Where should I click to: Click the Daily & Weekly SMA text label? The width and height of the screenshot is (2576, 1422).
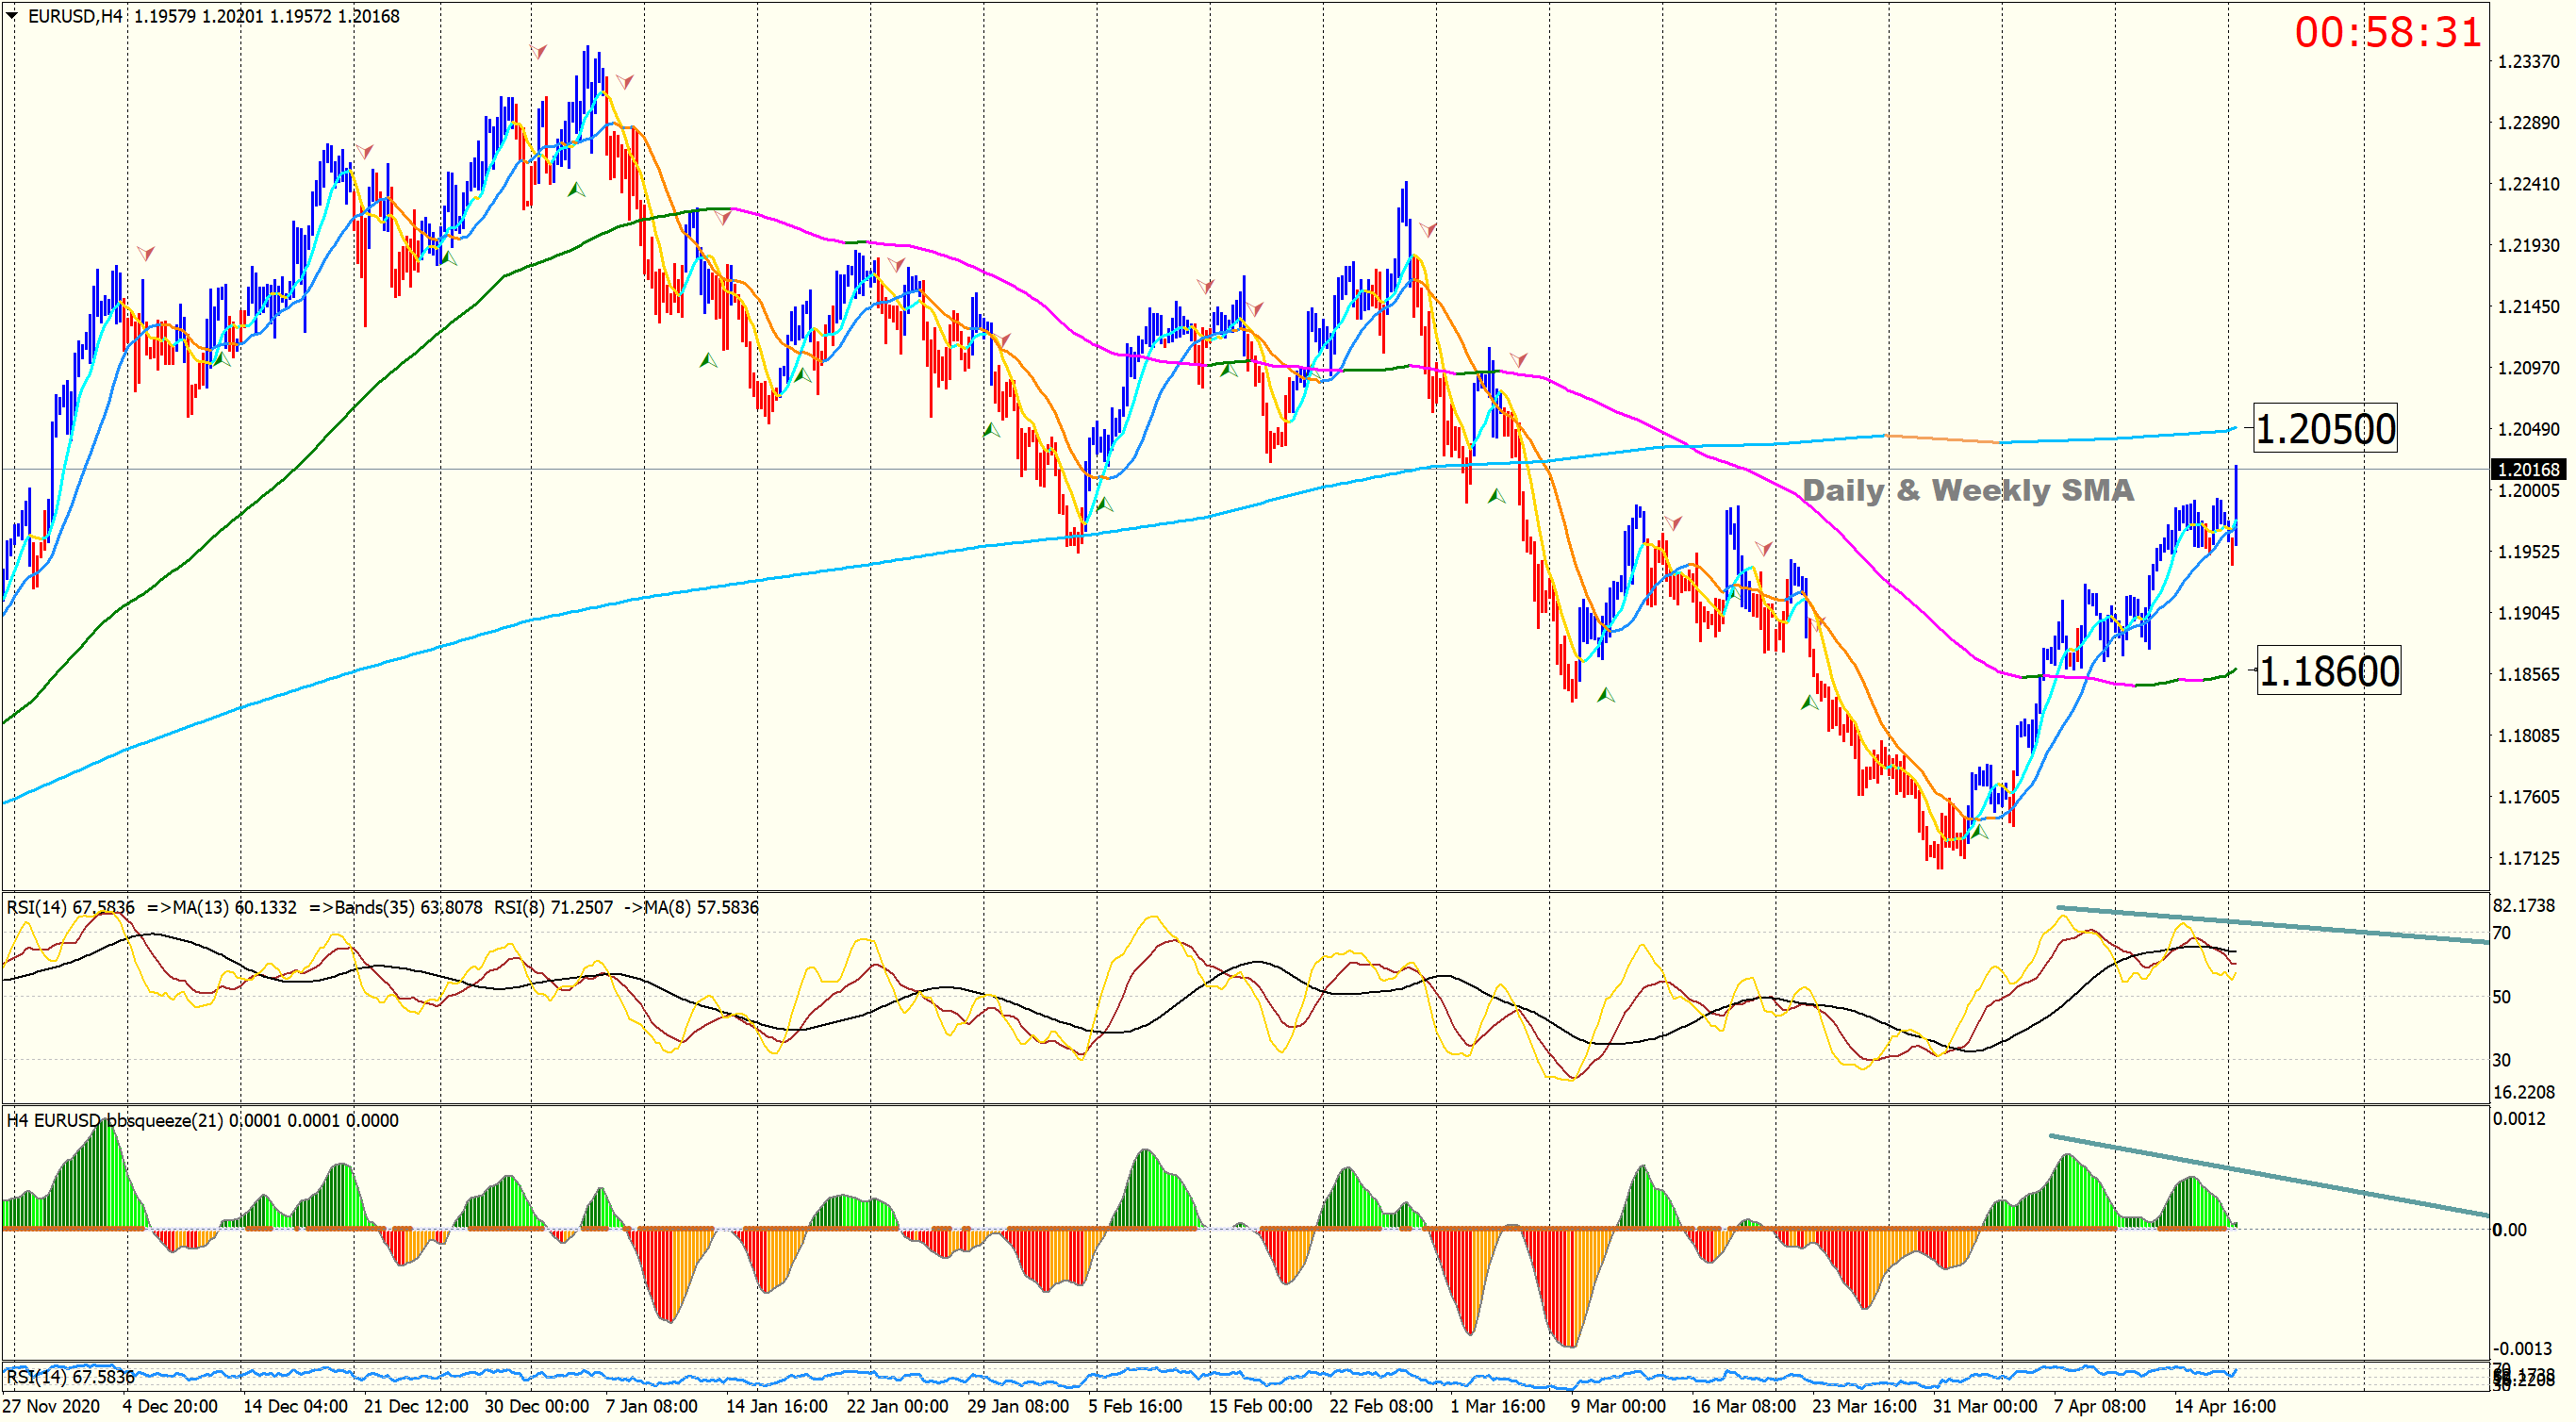click(x=1967, y=490)
